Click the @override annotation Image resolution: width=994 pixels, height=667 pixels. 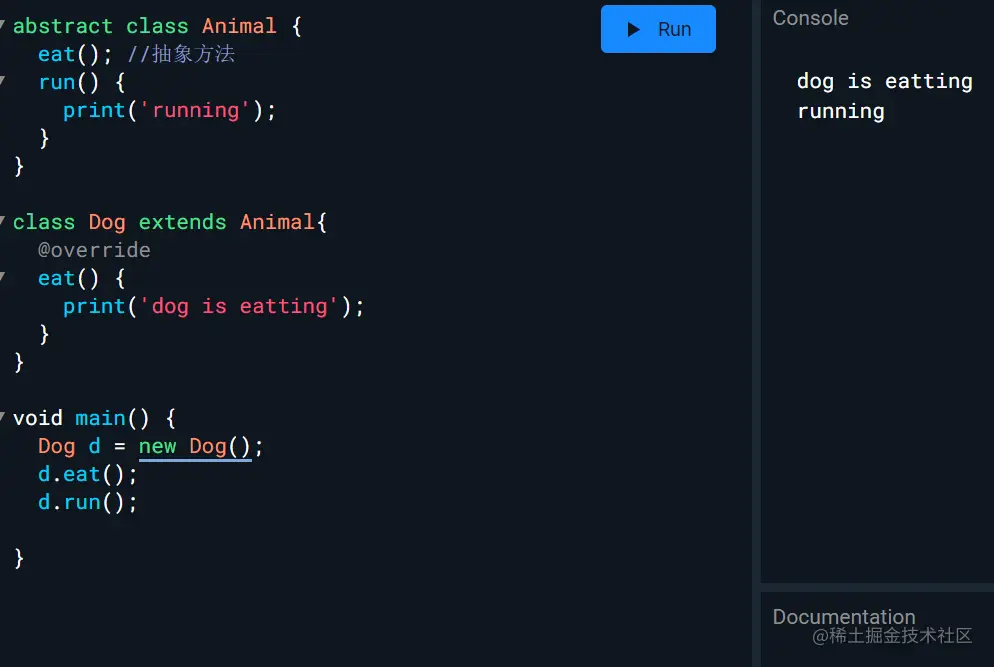(x=94, y=250)
